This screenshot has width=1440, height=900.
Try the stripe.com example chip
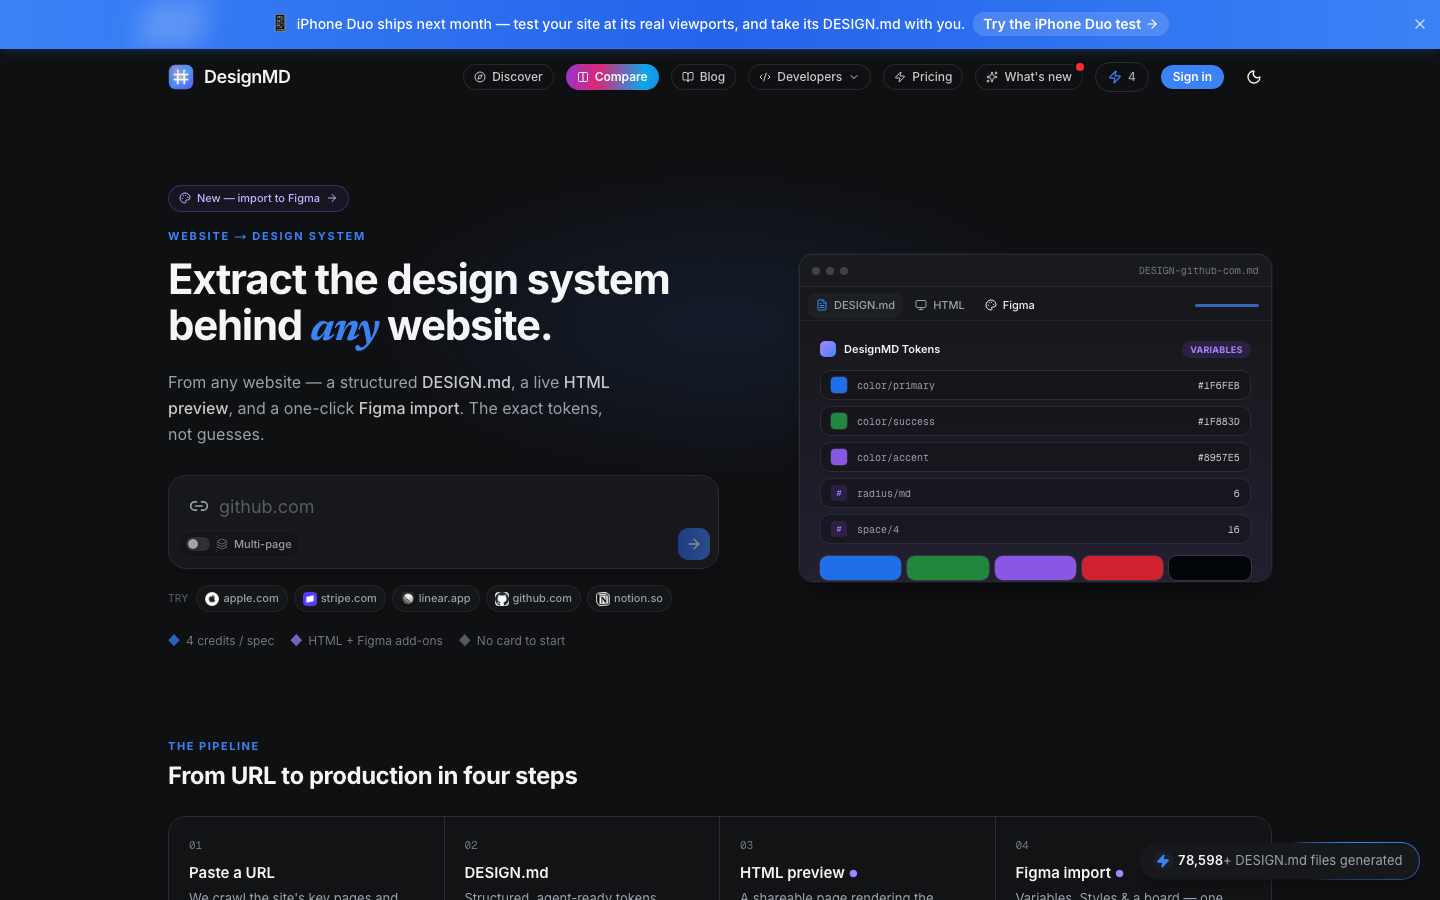[x=340, y=599]
